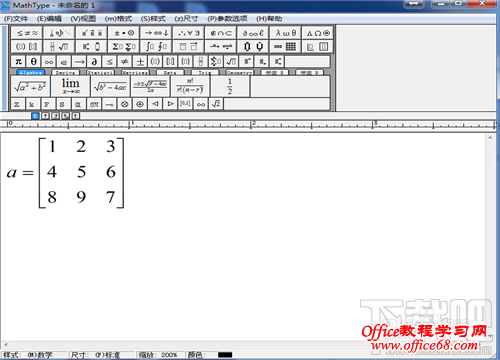This screenshot has width=500, height=360.
Task: Insert the circled times ⊗ symbol in bottom bar
Action: [x=124, y=104]
